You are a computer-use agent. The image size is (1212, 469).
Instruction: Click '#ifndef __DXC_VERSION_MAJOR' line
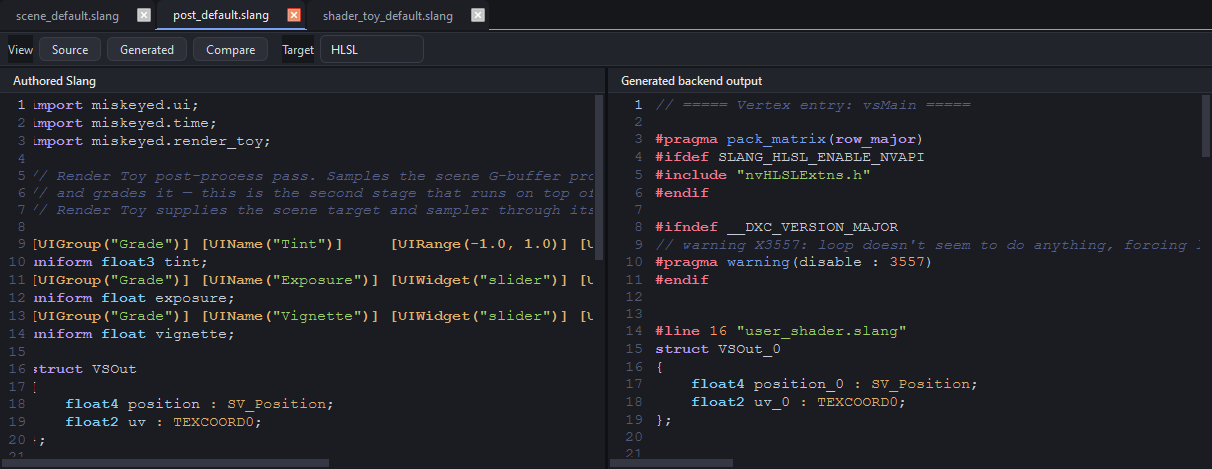tap(776, 228)
